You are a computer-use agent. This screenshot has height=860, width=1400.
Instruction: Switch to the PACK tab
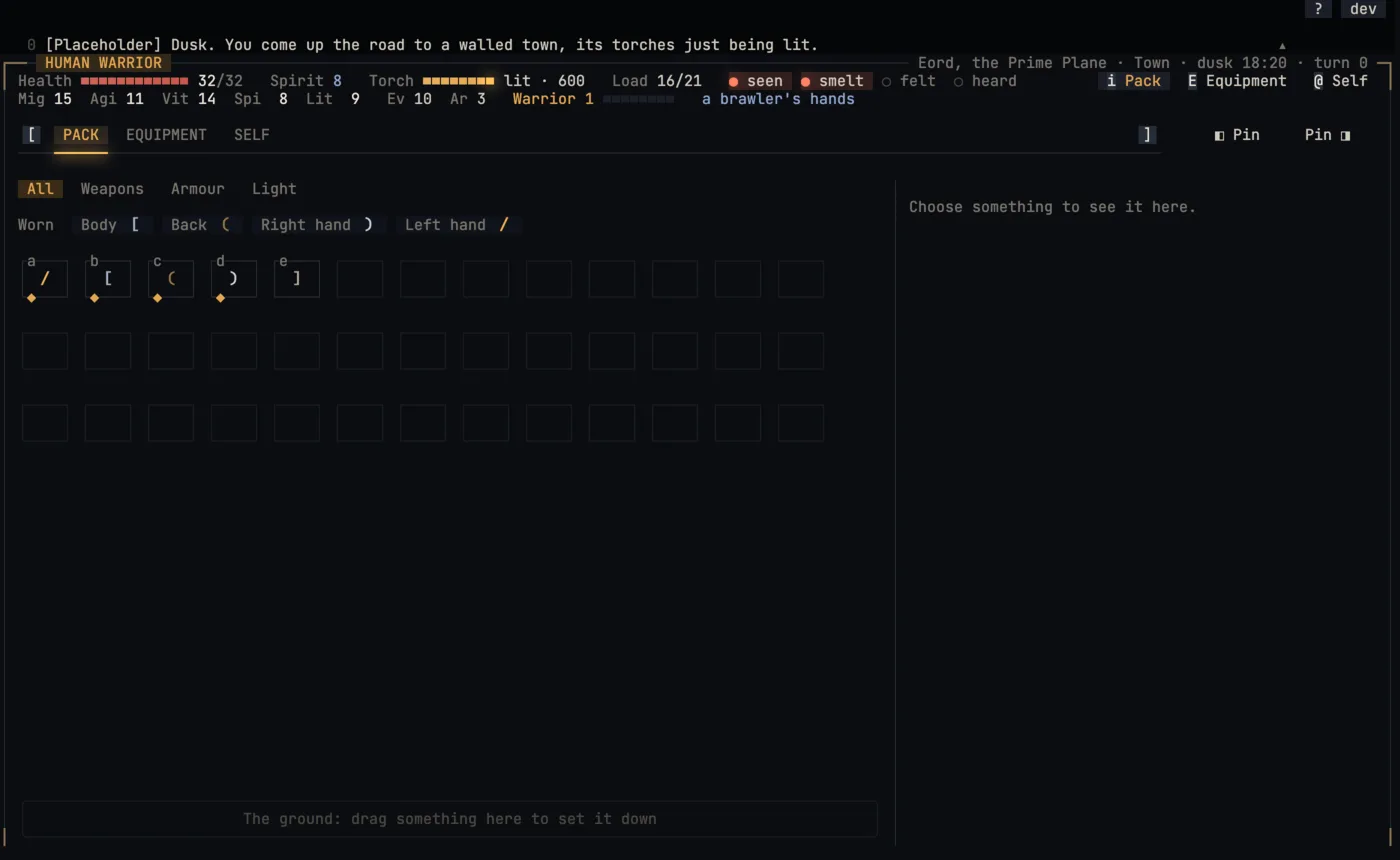pyautogui.click(x=81, y=135)
